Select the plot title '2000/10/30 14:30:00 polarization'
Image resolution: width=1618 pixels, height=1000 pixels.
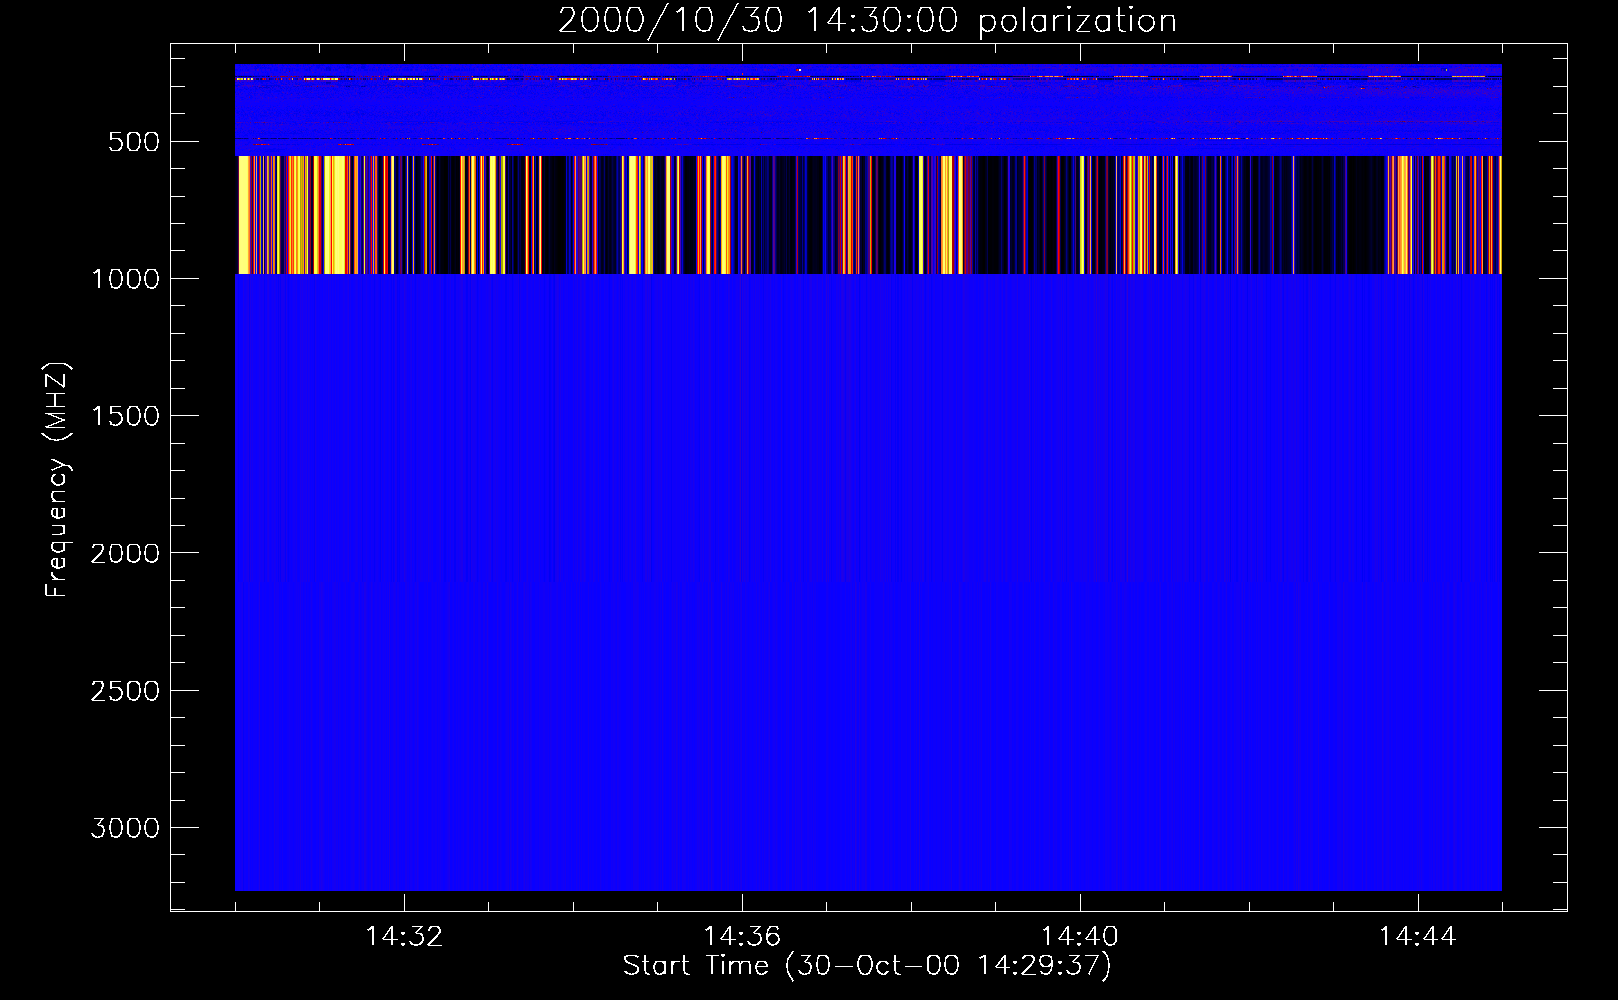867,20
